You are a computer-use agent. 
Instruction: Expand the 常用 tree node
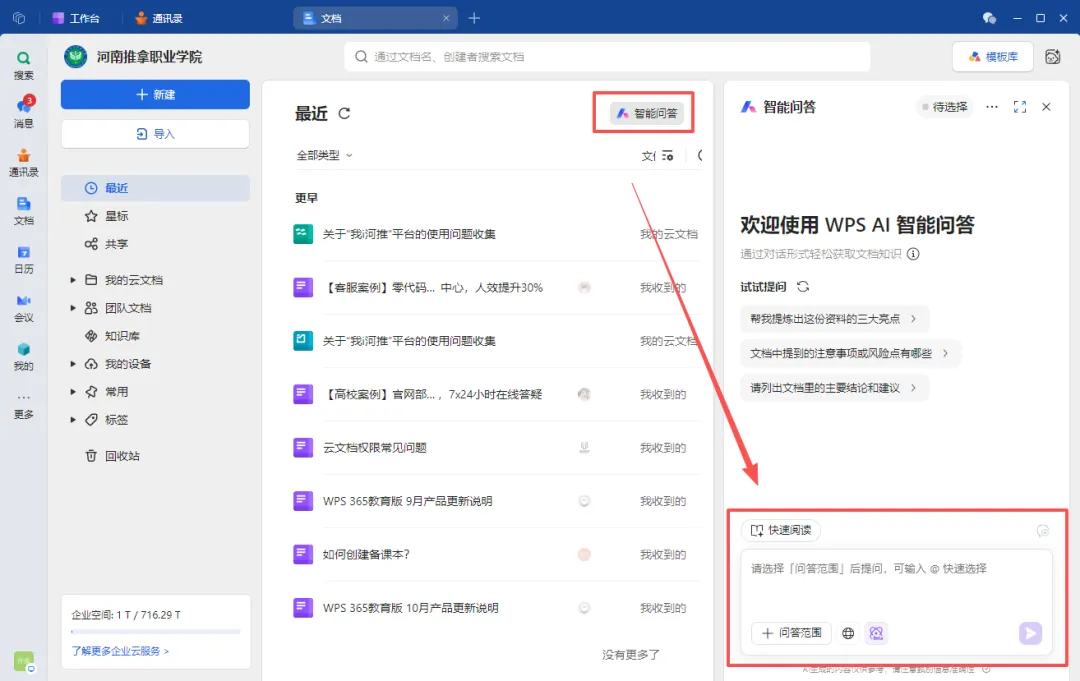pyautogui.click(x=73, y=392)
